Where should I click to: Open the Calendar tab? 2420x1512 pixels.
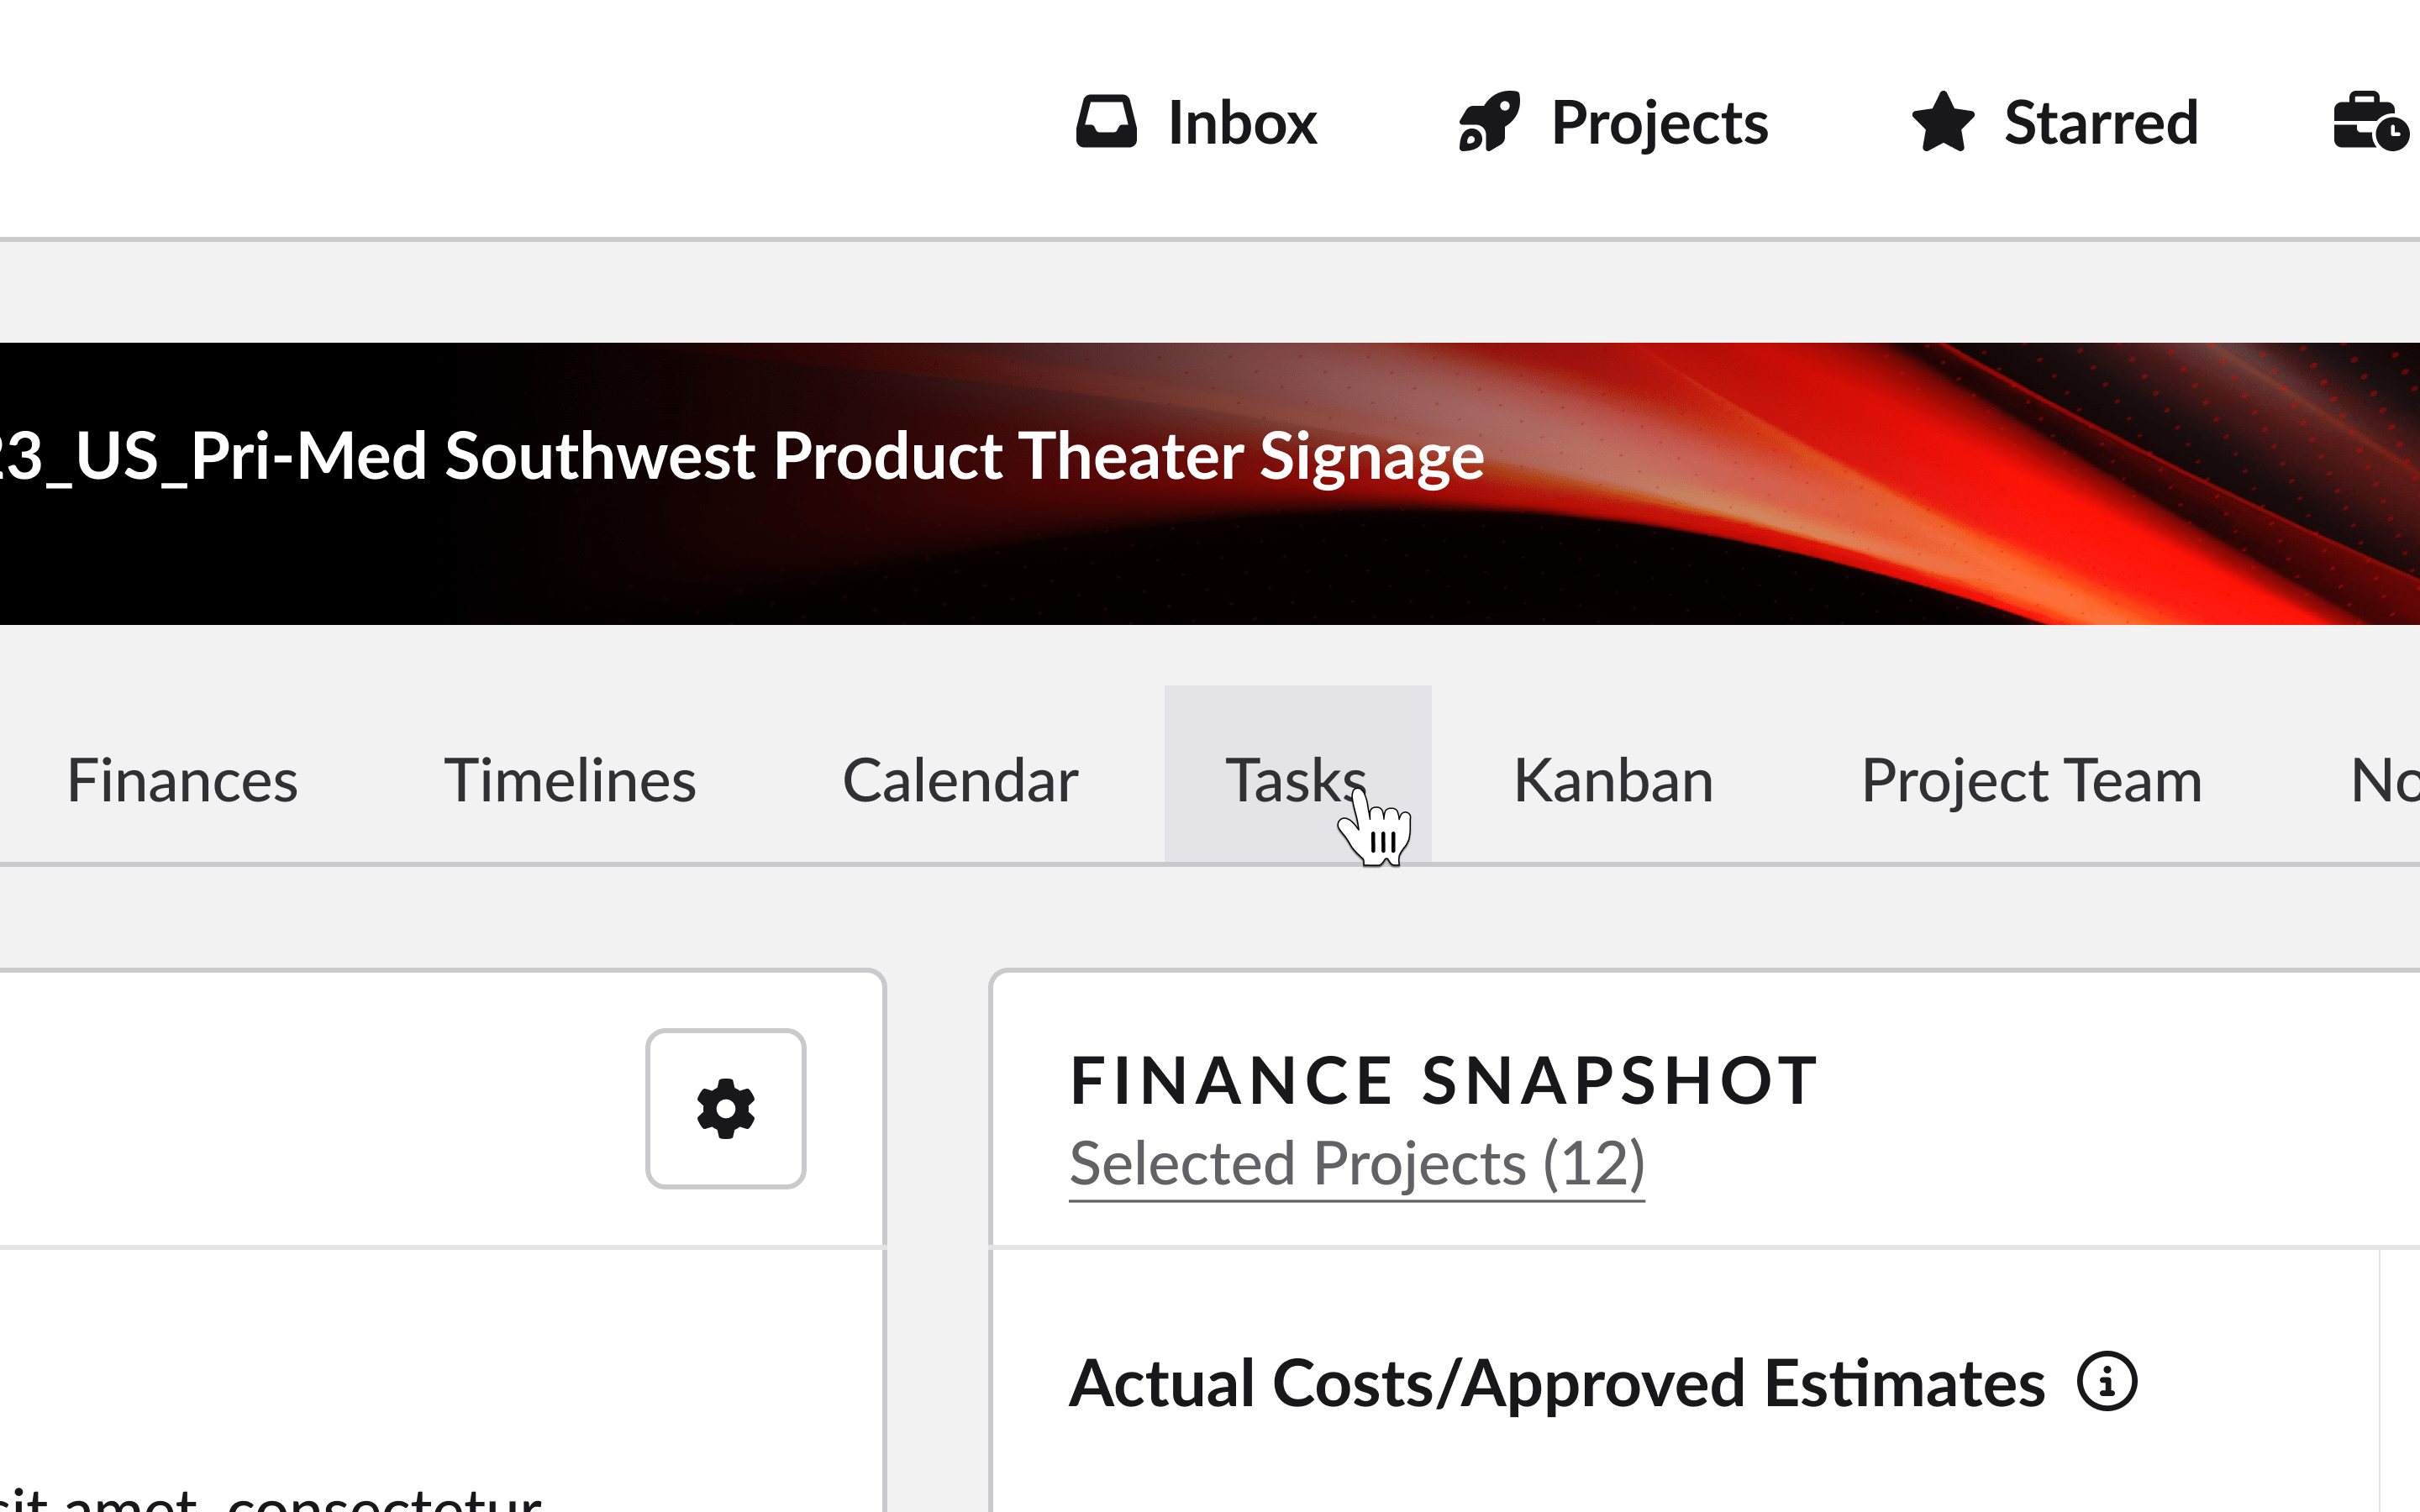[960, 780]
